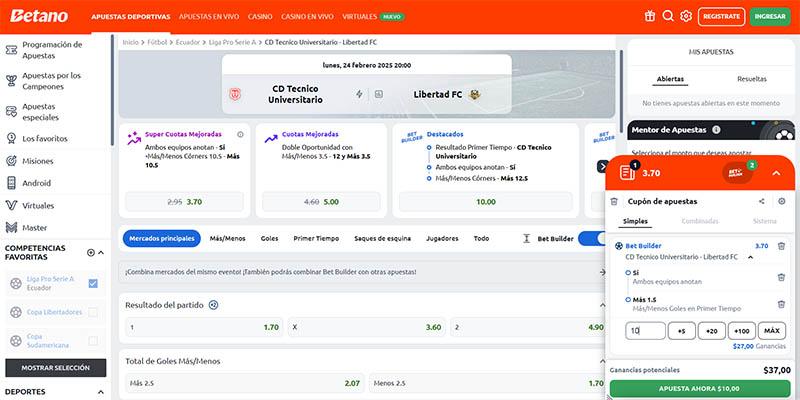Check Copa Sudamericana favorite

click(x=93, y=341)
